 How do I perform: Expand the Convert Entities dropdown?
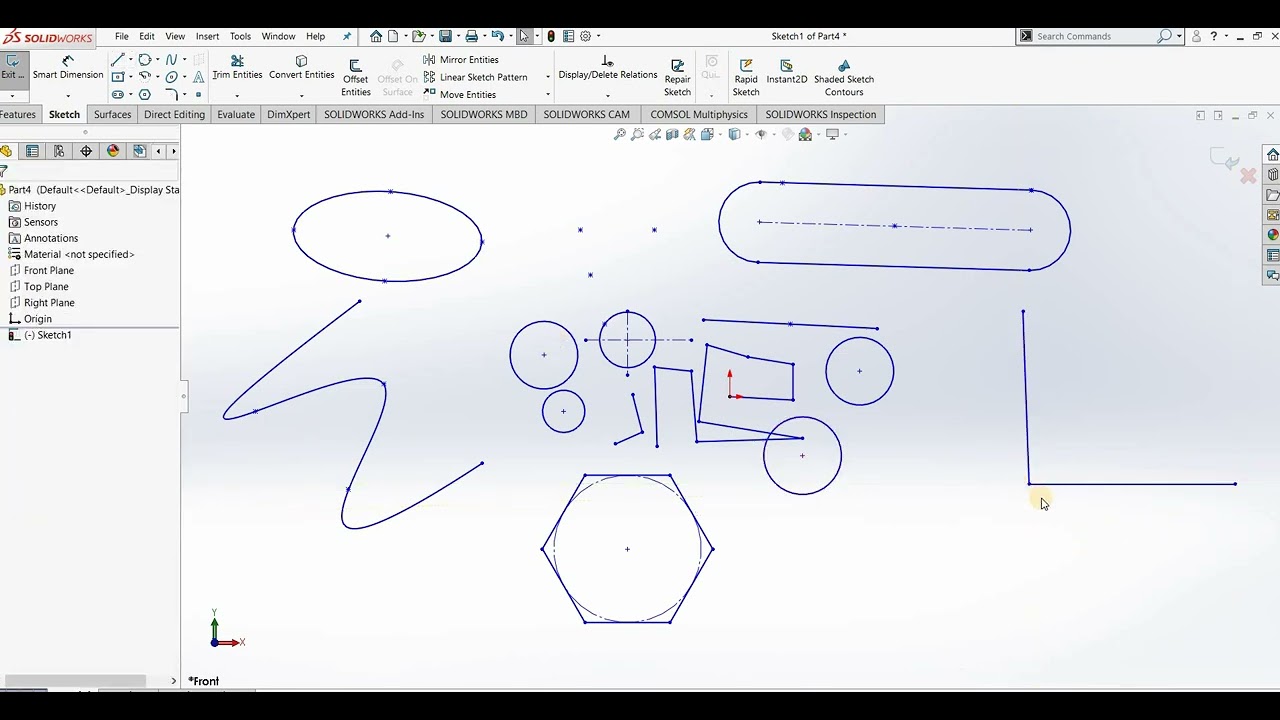(301, 96)
